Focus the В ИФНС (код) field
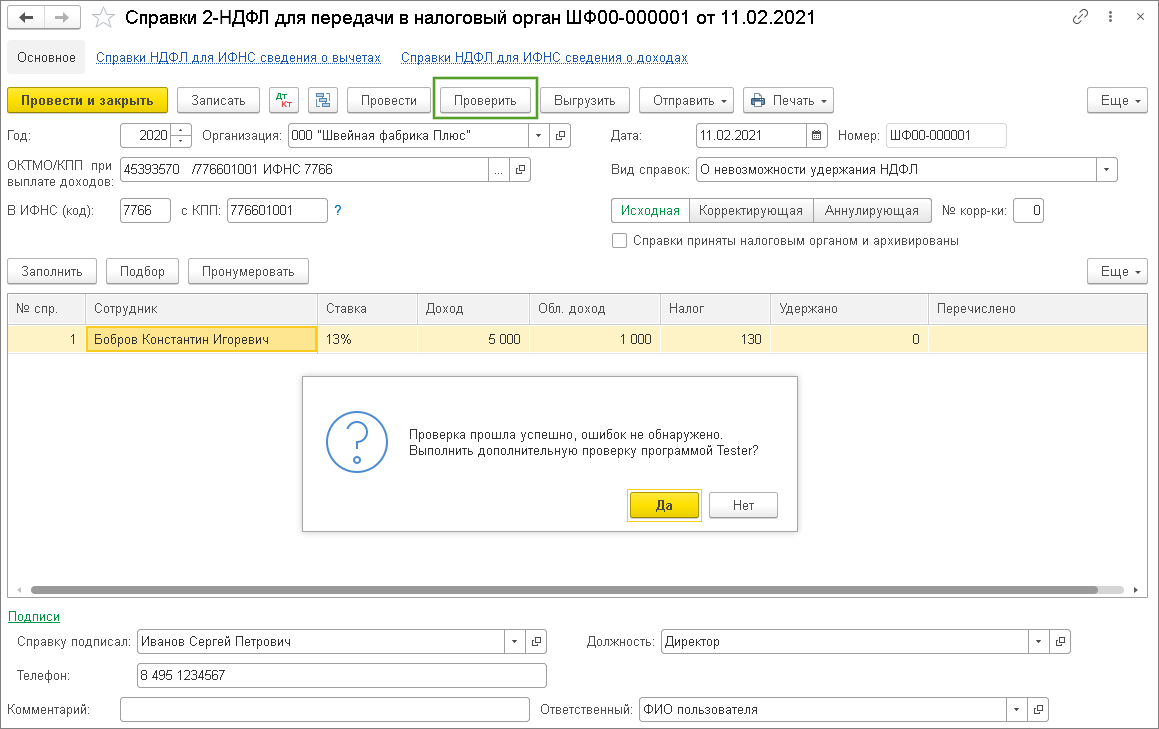 [x=145, y=210]
